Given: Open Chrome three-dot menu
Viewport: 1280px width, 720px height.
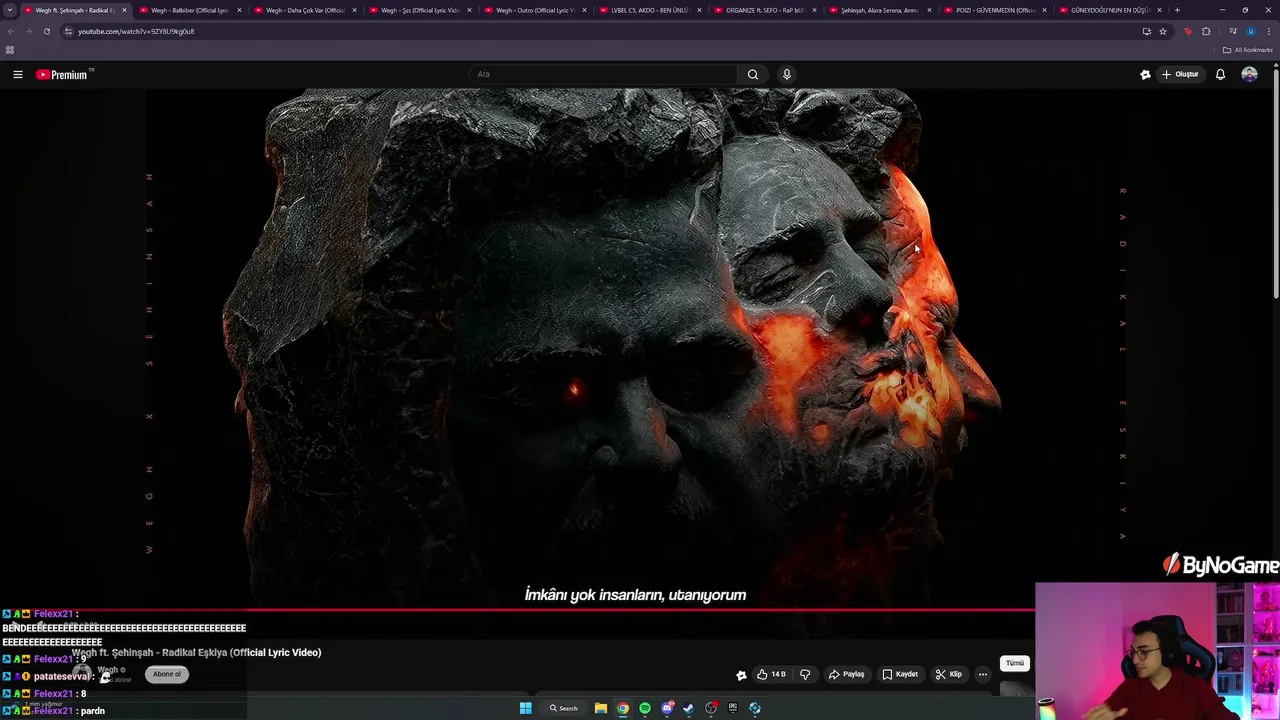Looking at the screenshot, I should [x=1268, y=31].
